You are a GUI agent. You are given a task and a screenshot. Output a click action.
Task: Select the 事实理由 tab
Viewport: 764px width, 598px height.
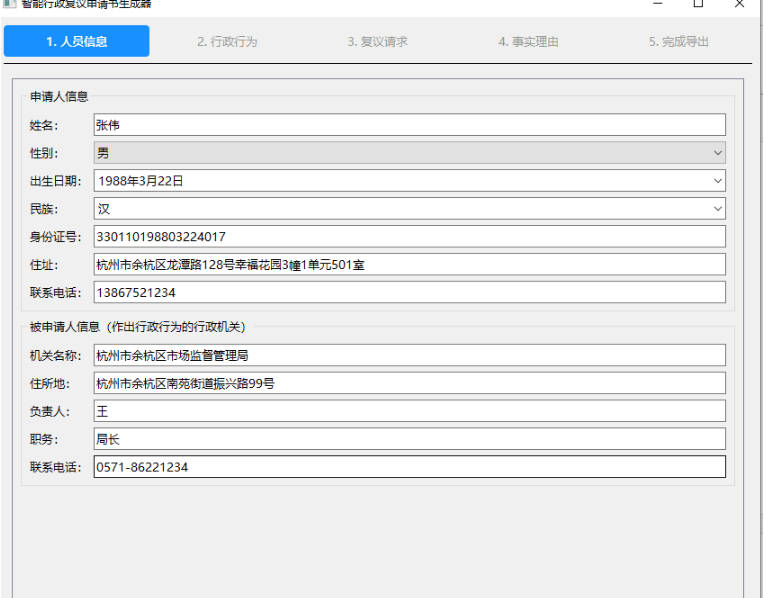[528, 42]
